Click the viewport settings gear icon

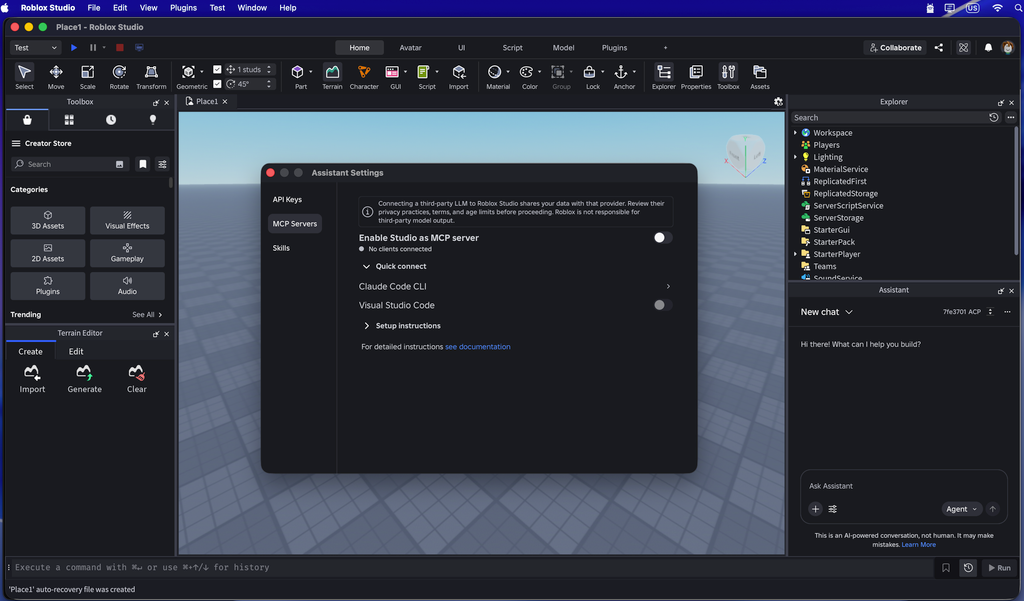tap(778, 101)
